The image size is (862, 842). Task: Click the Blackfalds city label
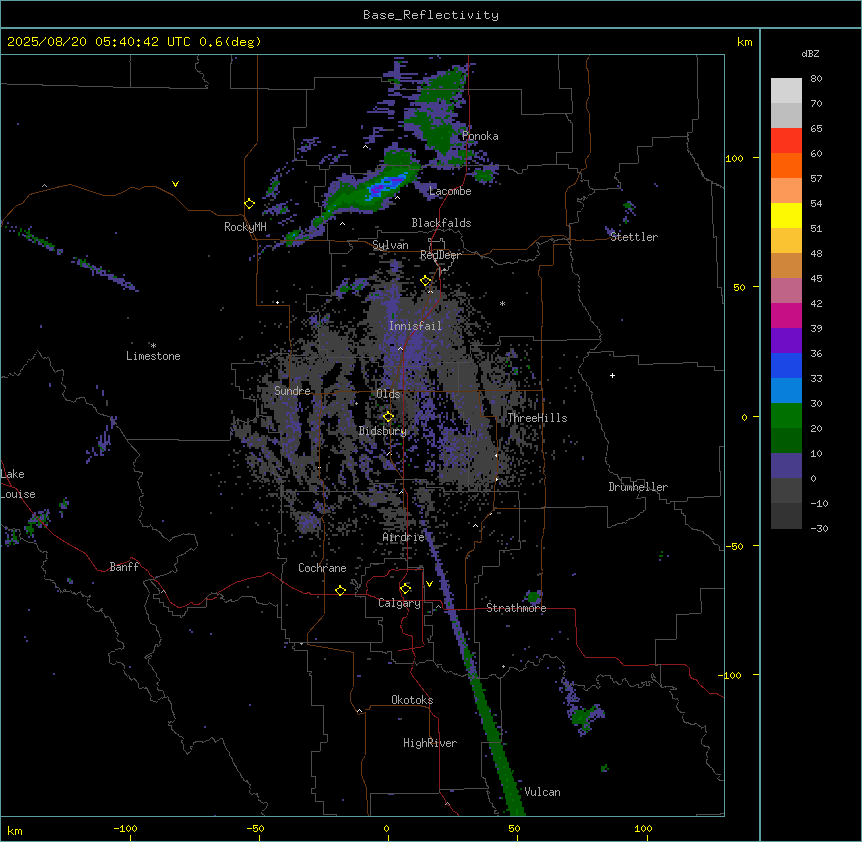pos(441,223)
